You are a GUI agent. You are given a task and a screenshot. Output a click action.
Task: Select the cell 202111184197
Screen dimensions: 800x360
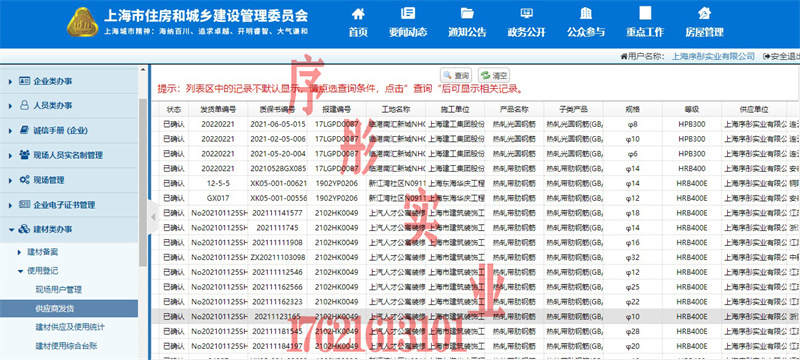click(x=278, y=346)
